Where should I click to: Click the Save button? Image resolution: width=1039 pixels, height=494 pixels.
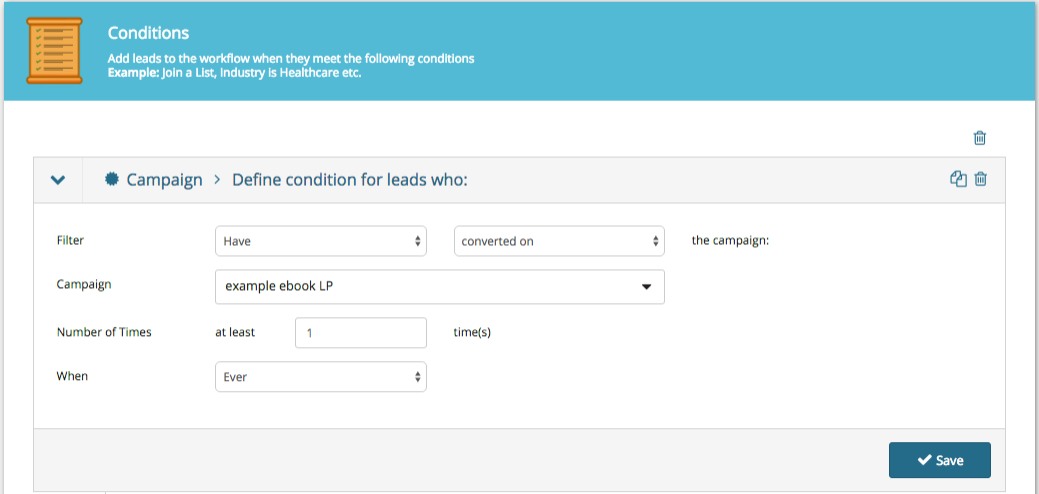pyautogui.click(x=940, y=460)
